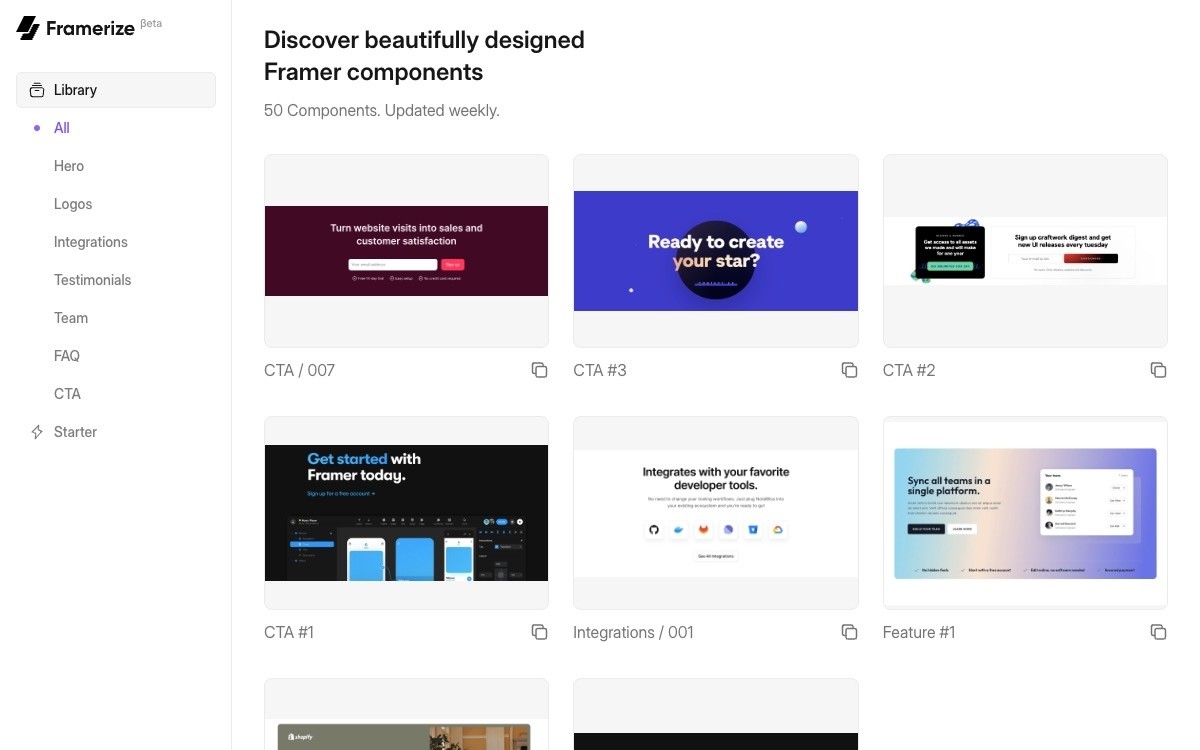Select the Testimonials category
Image resolution: width=1200 pixels, height=750 pixels.
(92, 280)
